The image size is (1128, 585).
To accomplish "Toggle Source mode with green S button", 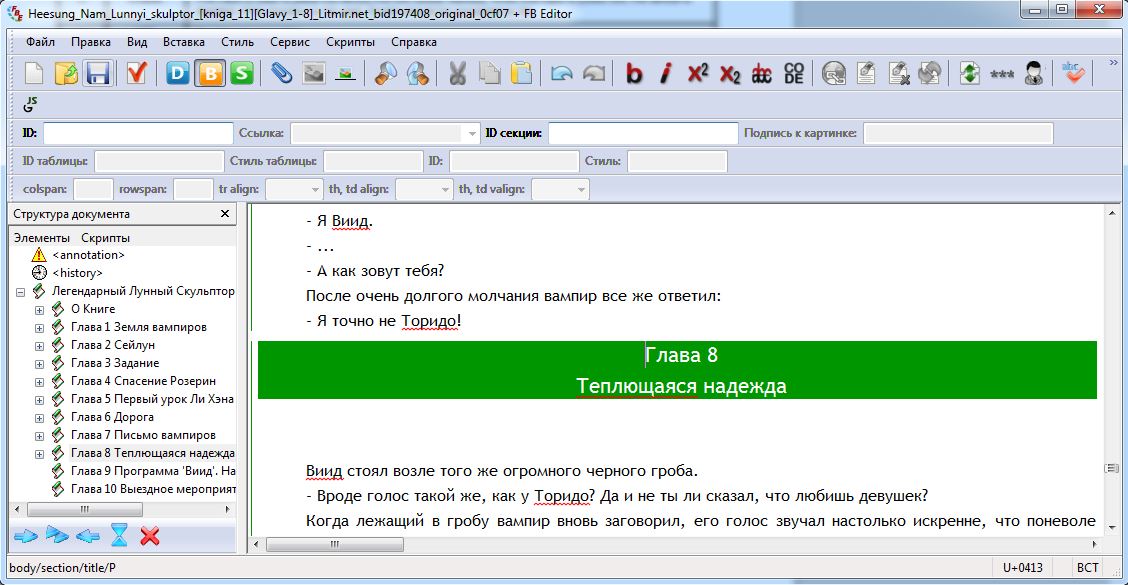I will click(x=241, y=73).
